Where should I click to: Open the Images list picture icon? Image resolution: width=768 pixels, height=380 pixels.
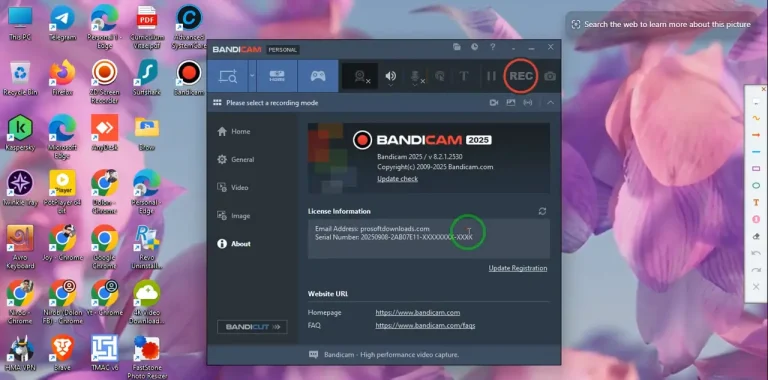coord(511,103)
